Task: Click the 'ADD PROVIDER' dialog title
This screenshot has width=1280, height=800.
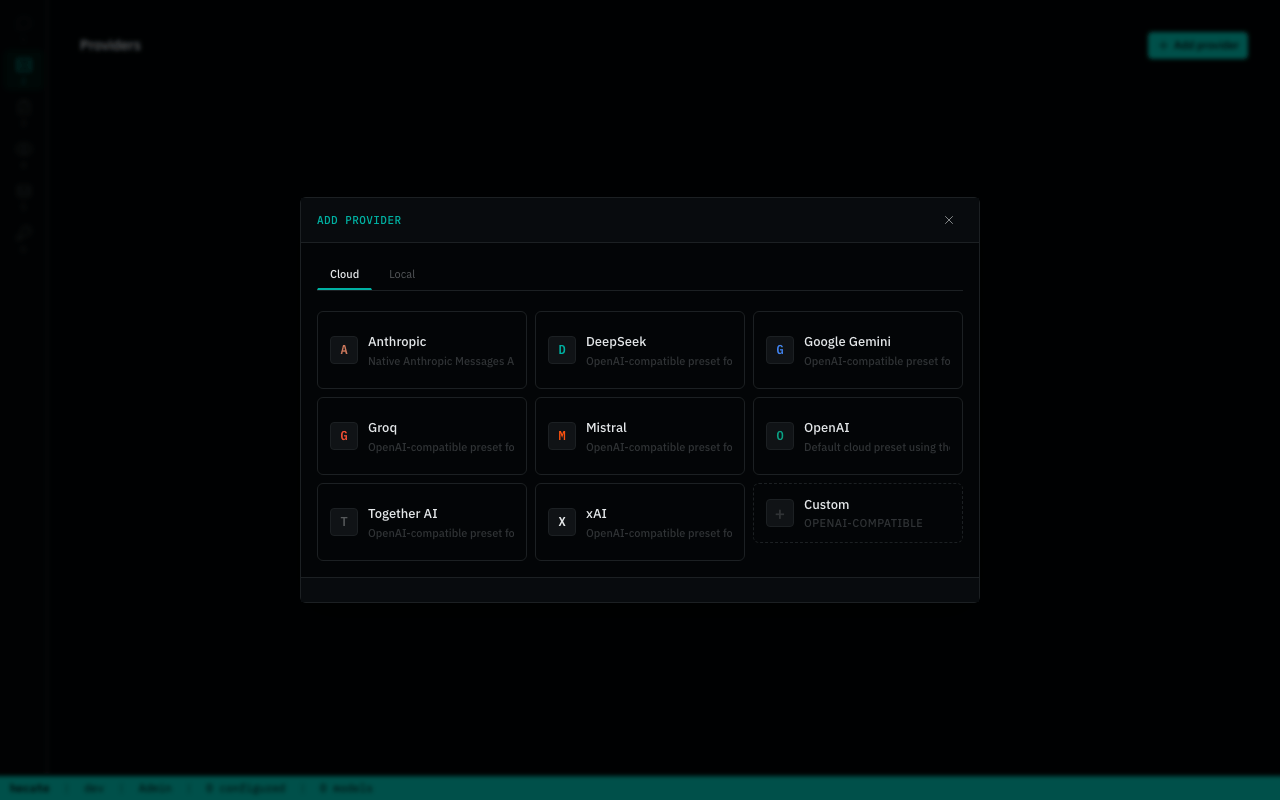Action: (359, 220)
